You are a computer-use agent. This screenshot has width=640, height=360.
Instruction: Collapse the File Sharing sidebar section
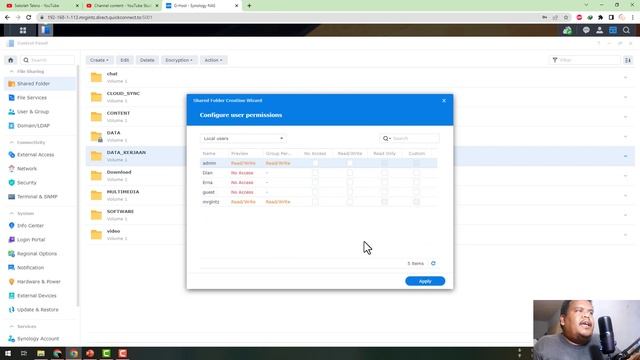(11, 71)
